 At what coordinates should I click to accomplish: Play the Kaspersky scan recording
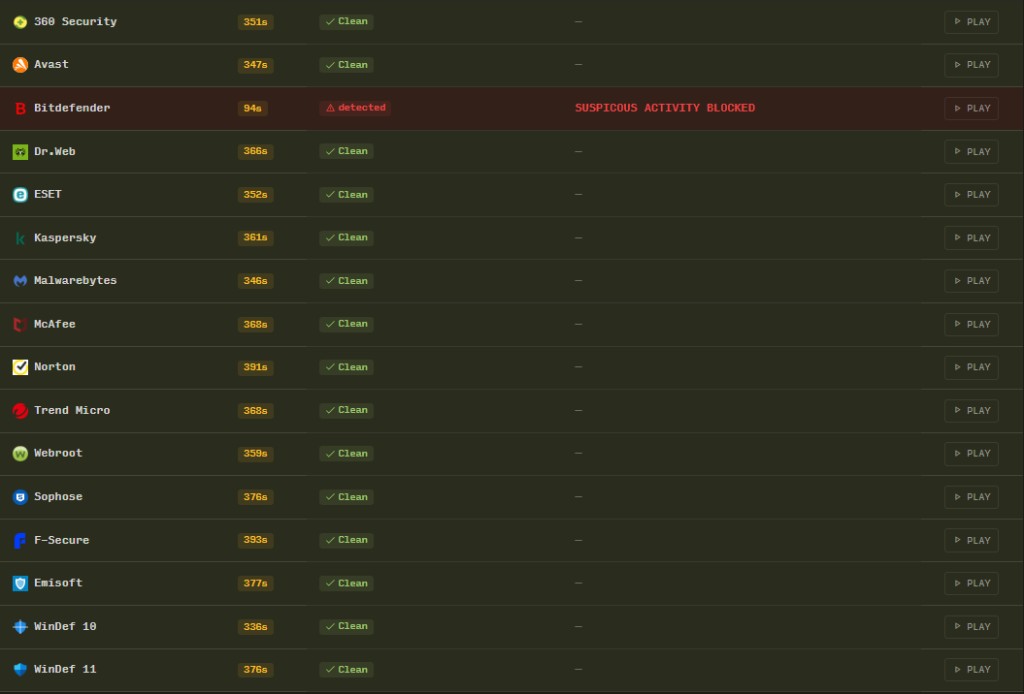click(971, 238)
